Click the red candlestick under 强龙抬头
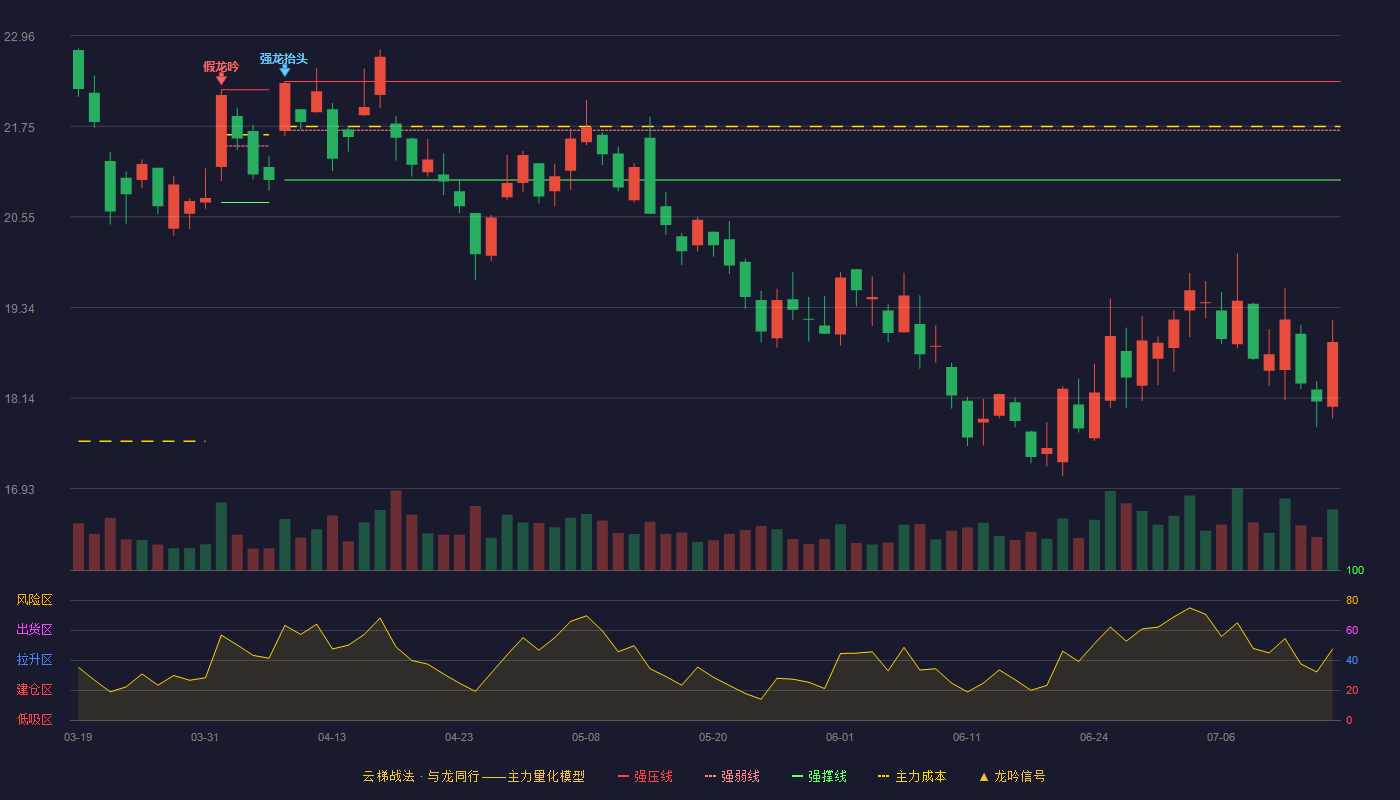This screenshot has height=800, width=1400. pos(285,107)
